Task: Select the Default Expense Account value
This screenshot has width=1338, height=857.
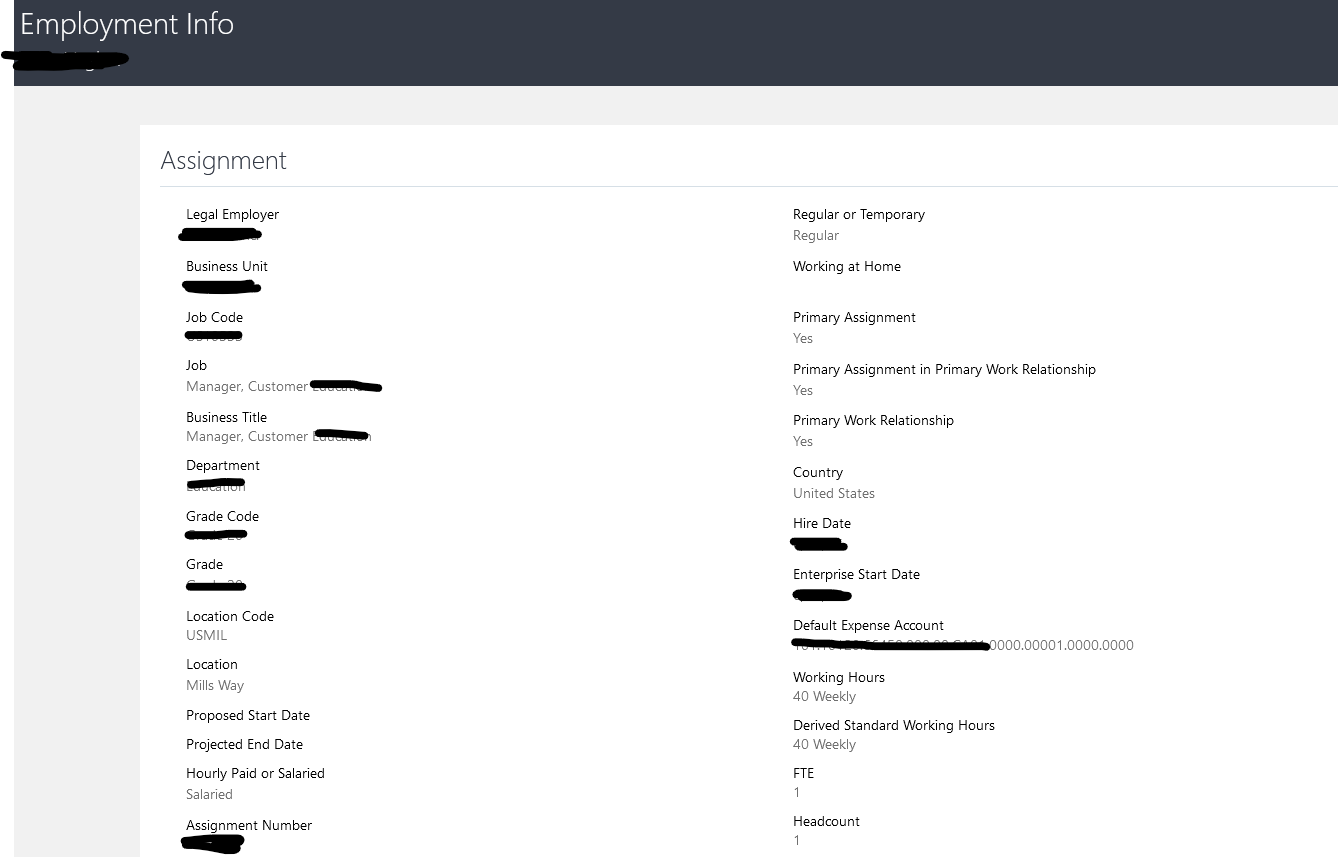Action: click(962, 645)
